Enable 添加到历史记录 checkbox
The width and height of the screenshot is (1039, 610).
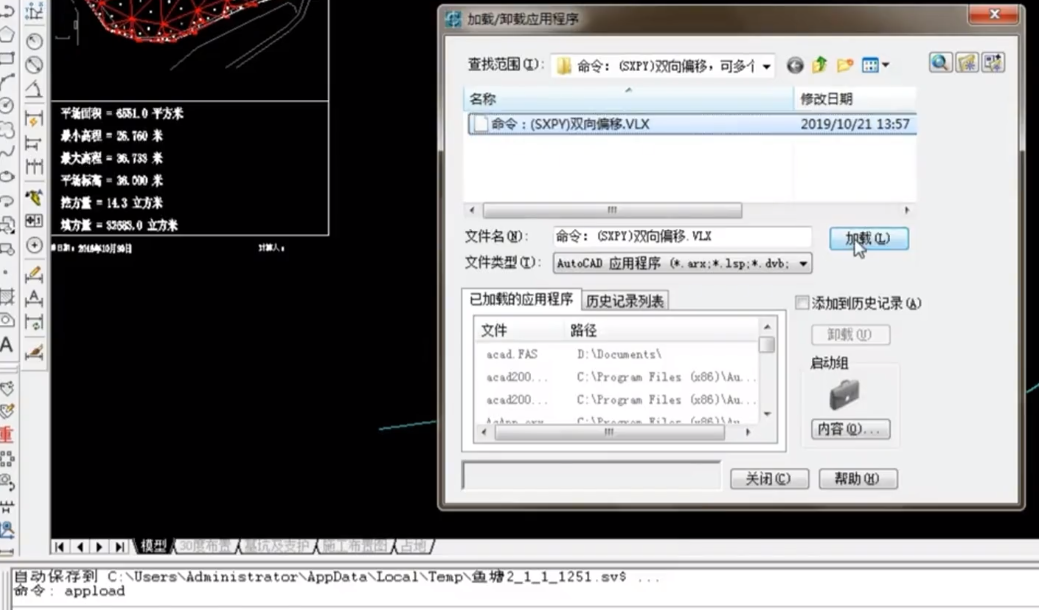click(x=802, y=303)
